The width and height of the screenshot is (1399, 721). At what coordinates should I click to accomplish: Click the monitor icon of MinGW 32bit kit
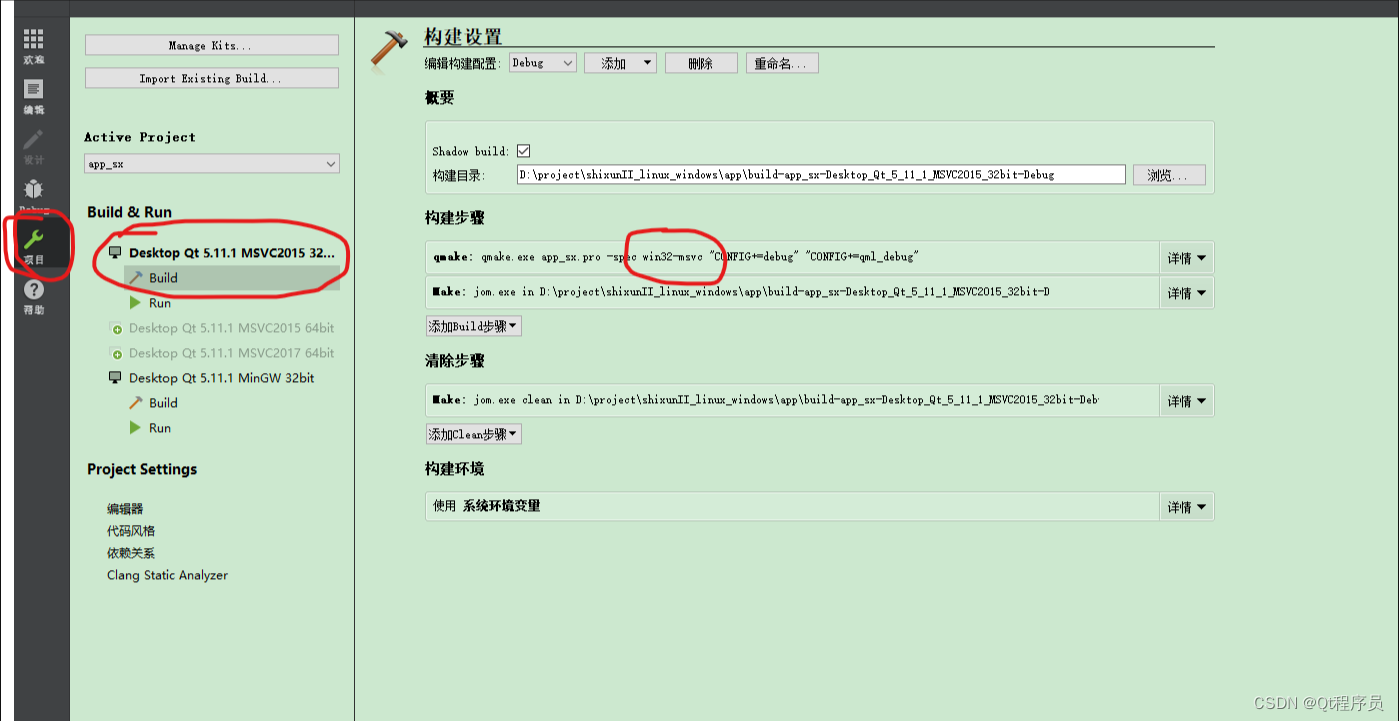[116, 378]
